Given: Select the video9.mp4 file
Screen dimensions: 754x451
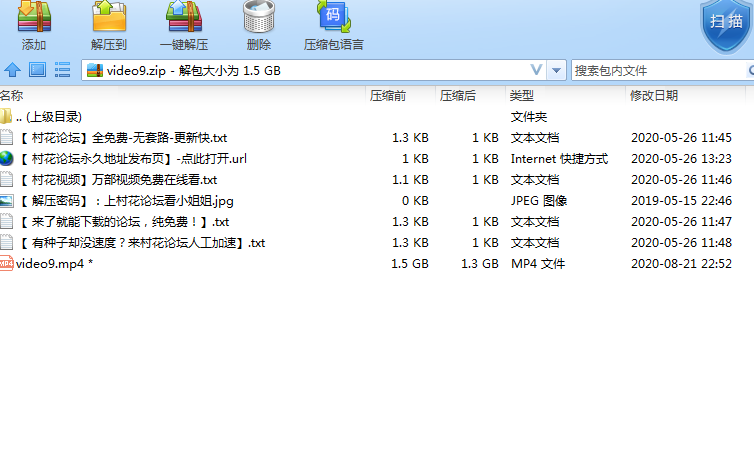Looking at the screenshot, I should 50,263.
